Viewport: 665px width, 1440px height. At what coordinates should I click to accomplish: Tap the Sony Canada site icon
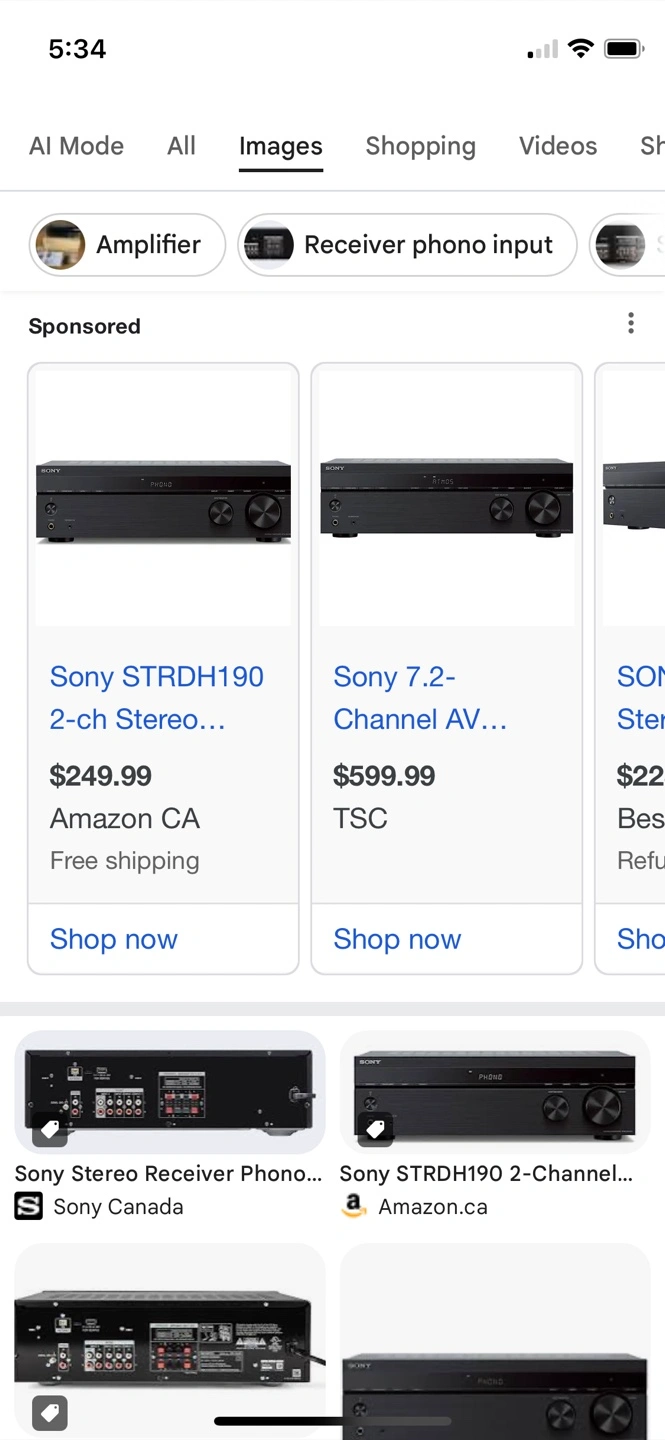29,1207
